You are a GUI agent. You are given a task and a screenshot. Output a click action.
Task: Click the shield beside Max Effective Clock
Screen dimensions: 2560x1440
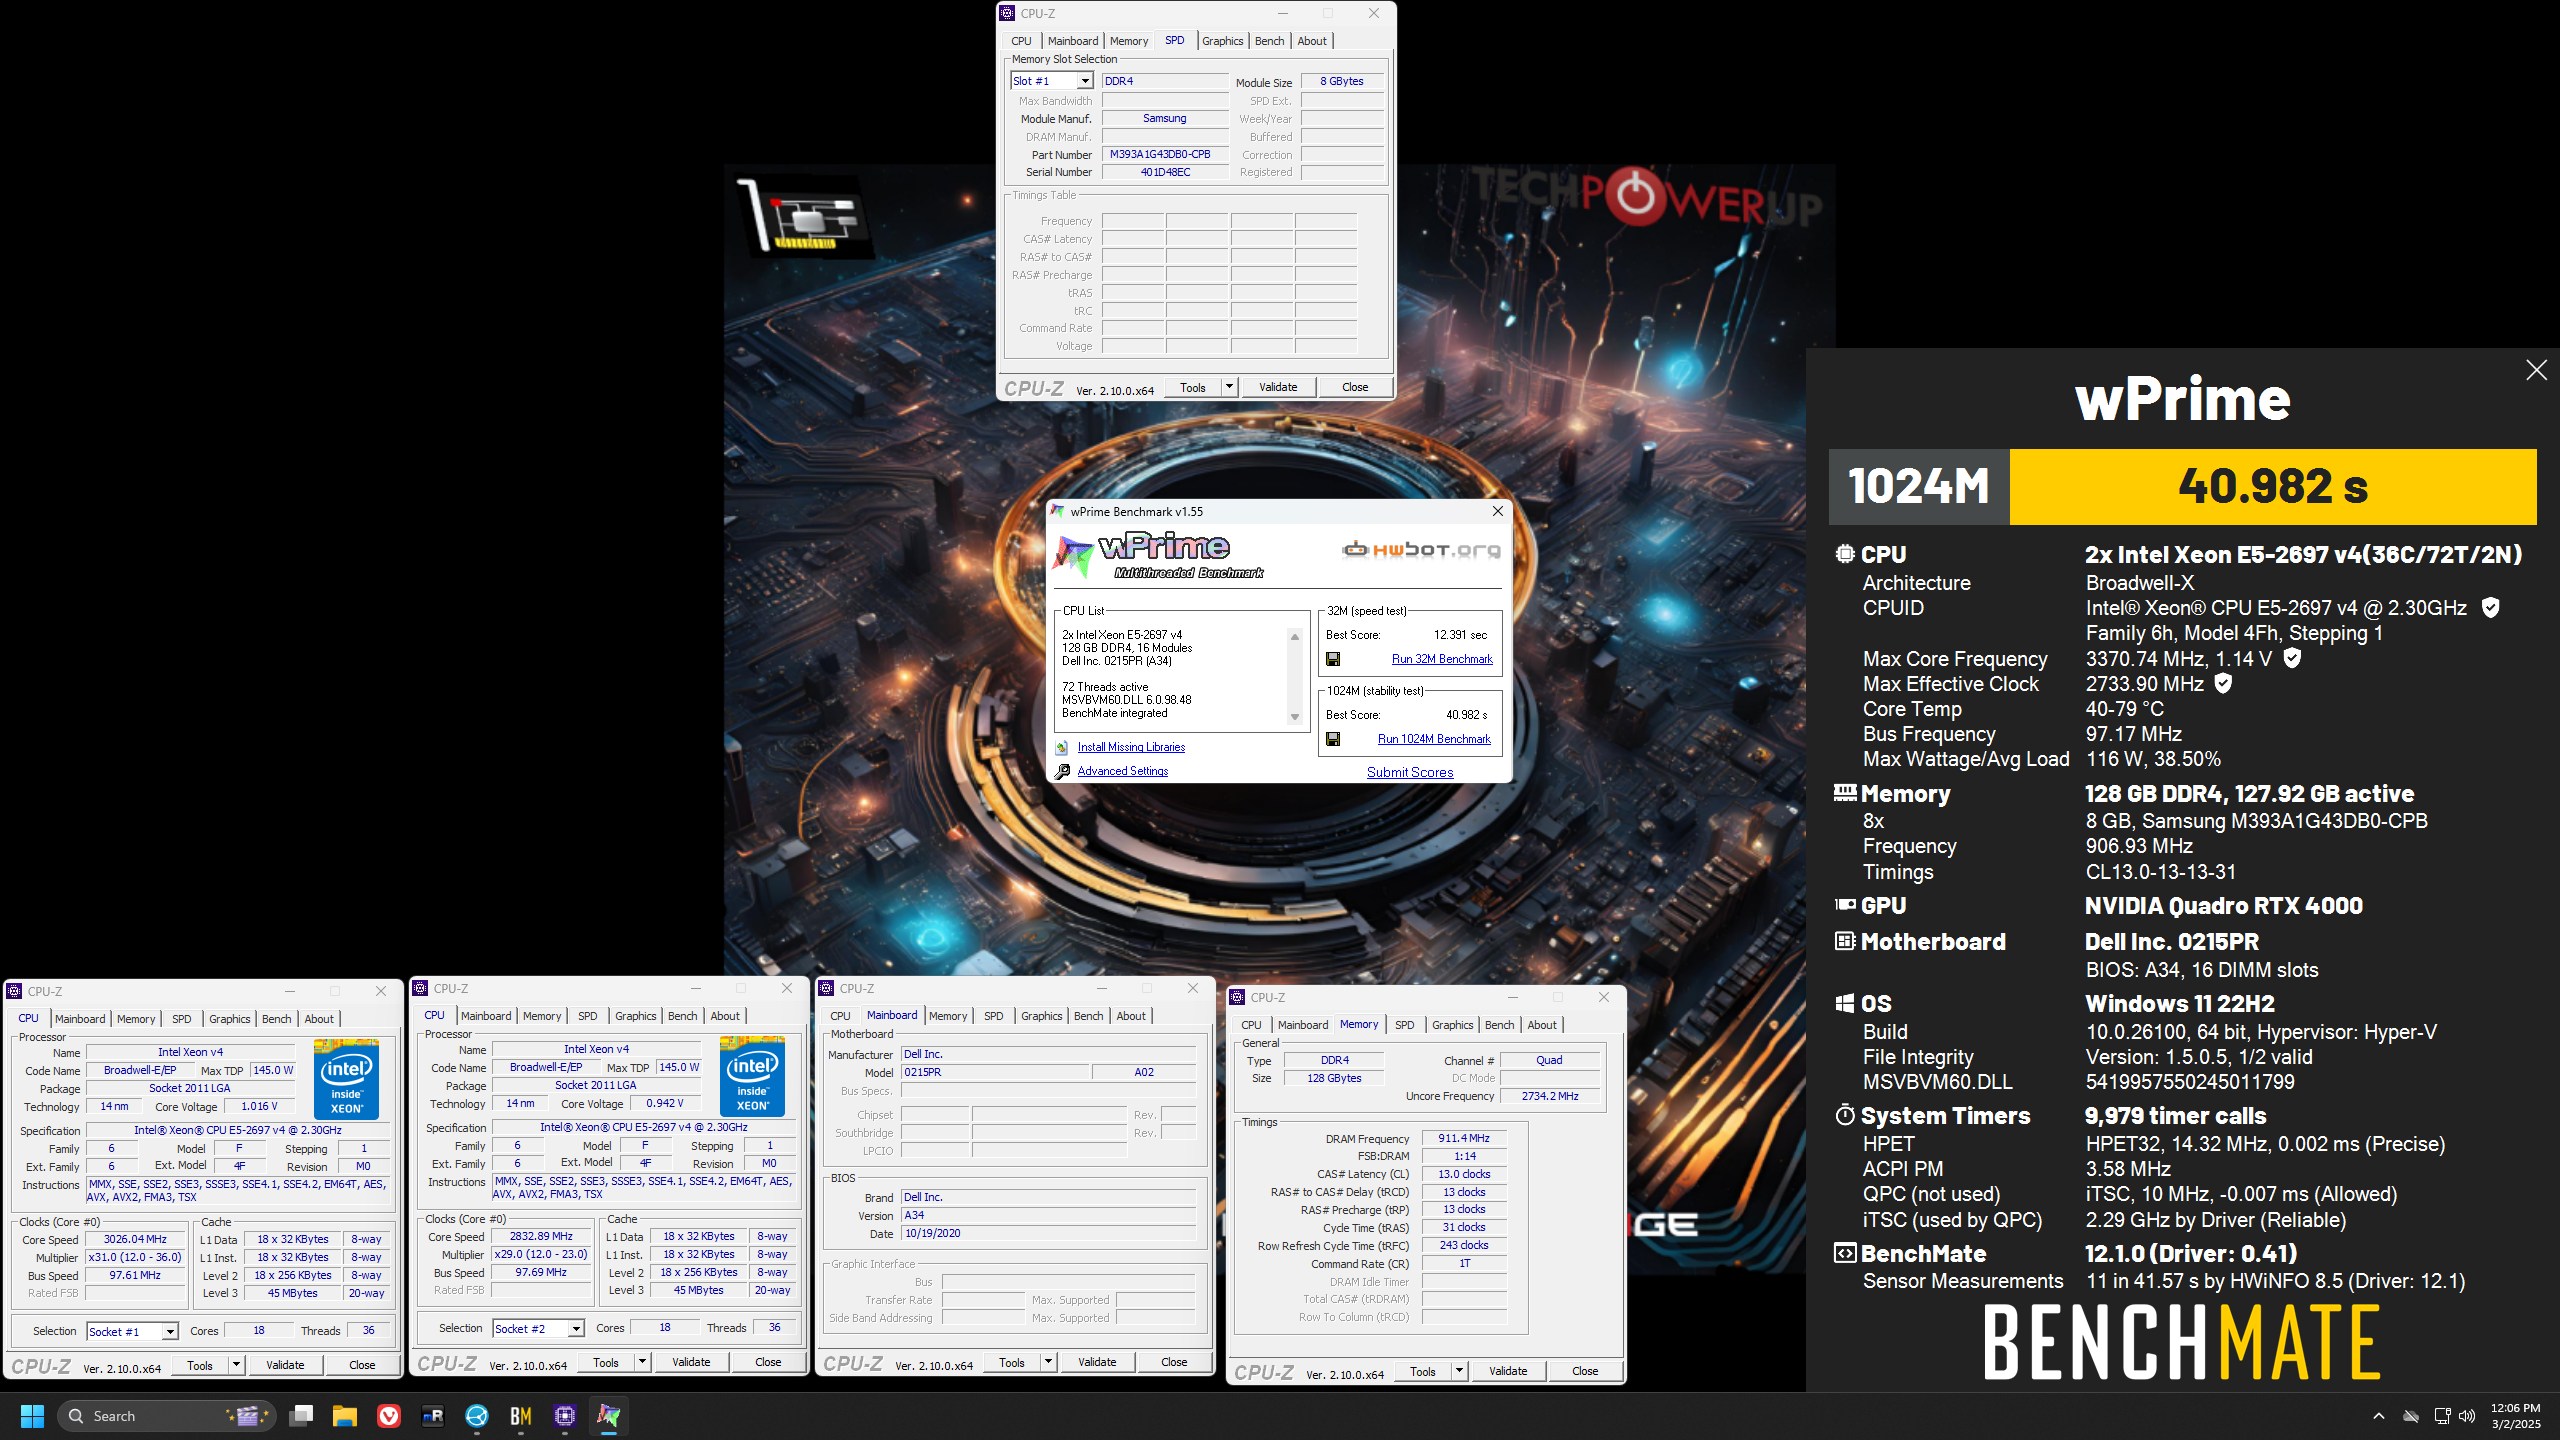2223,683
